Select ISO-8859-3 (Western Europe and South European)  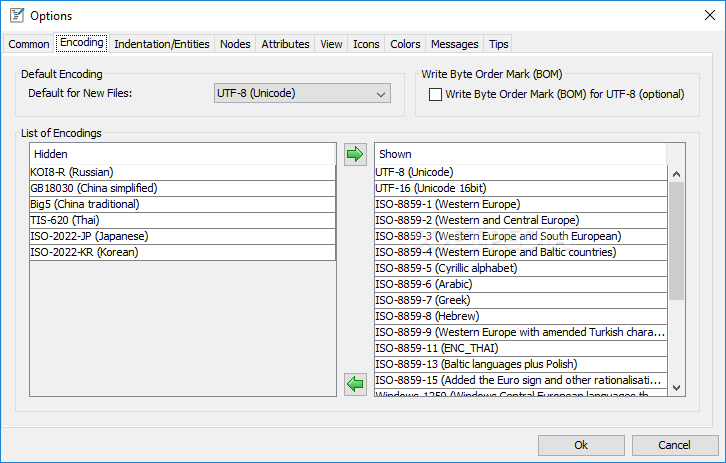pos(521,236)
